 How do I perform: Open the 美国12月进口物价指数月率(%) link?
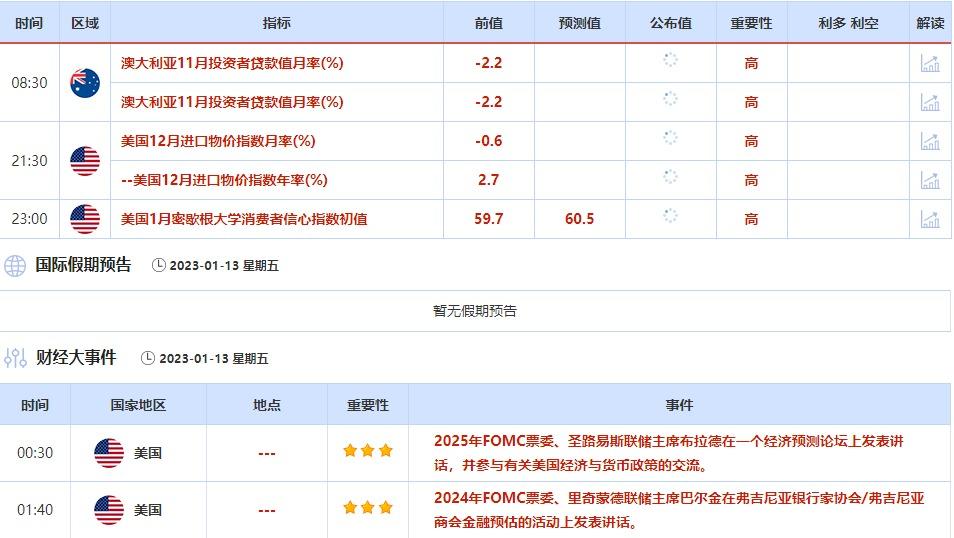point(218,141)
